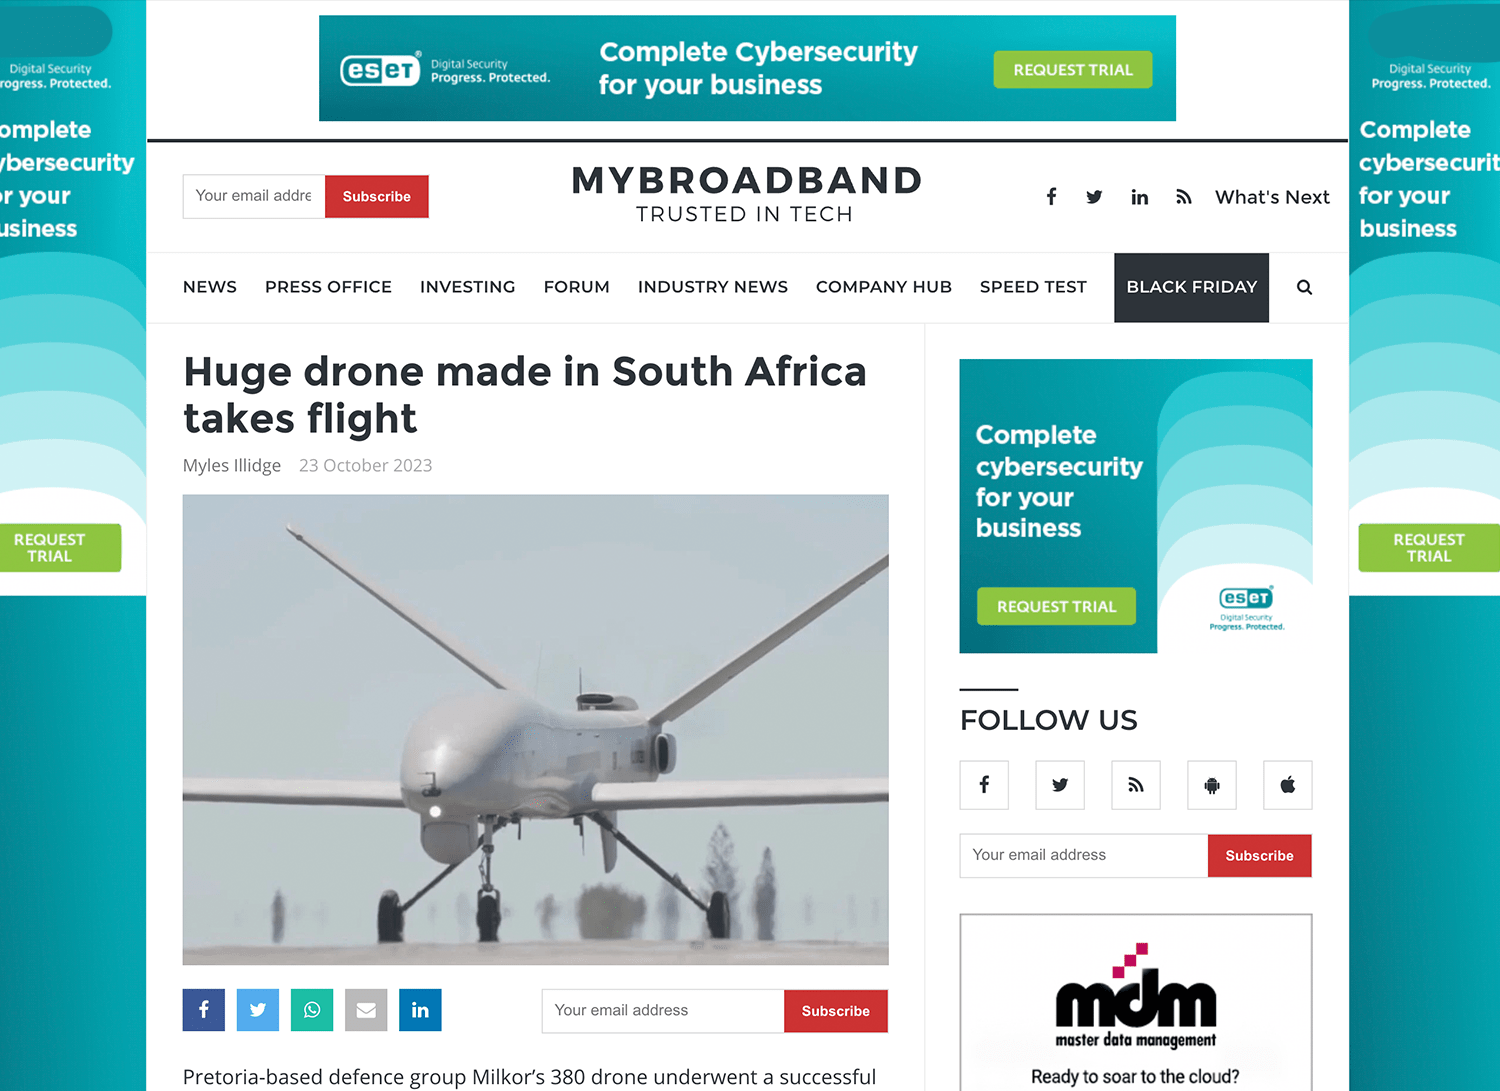Share article on LinkedIn below image

[x=420, y=1010]
